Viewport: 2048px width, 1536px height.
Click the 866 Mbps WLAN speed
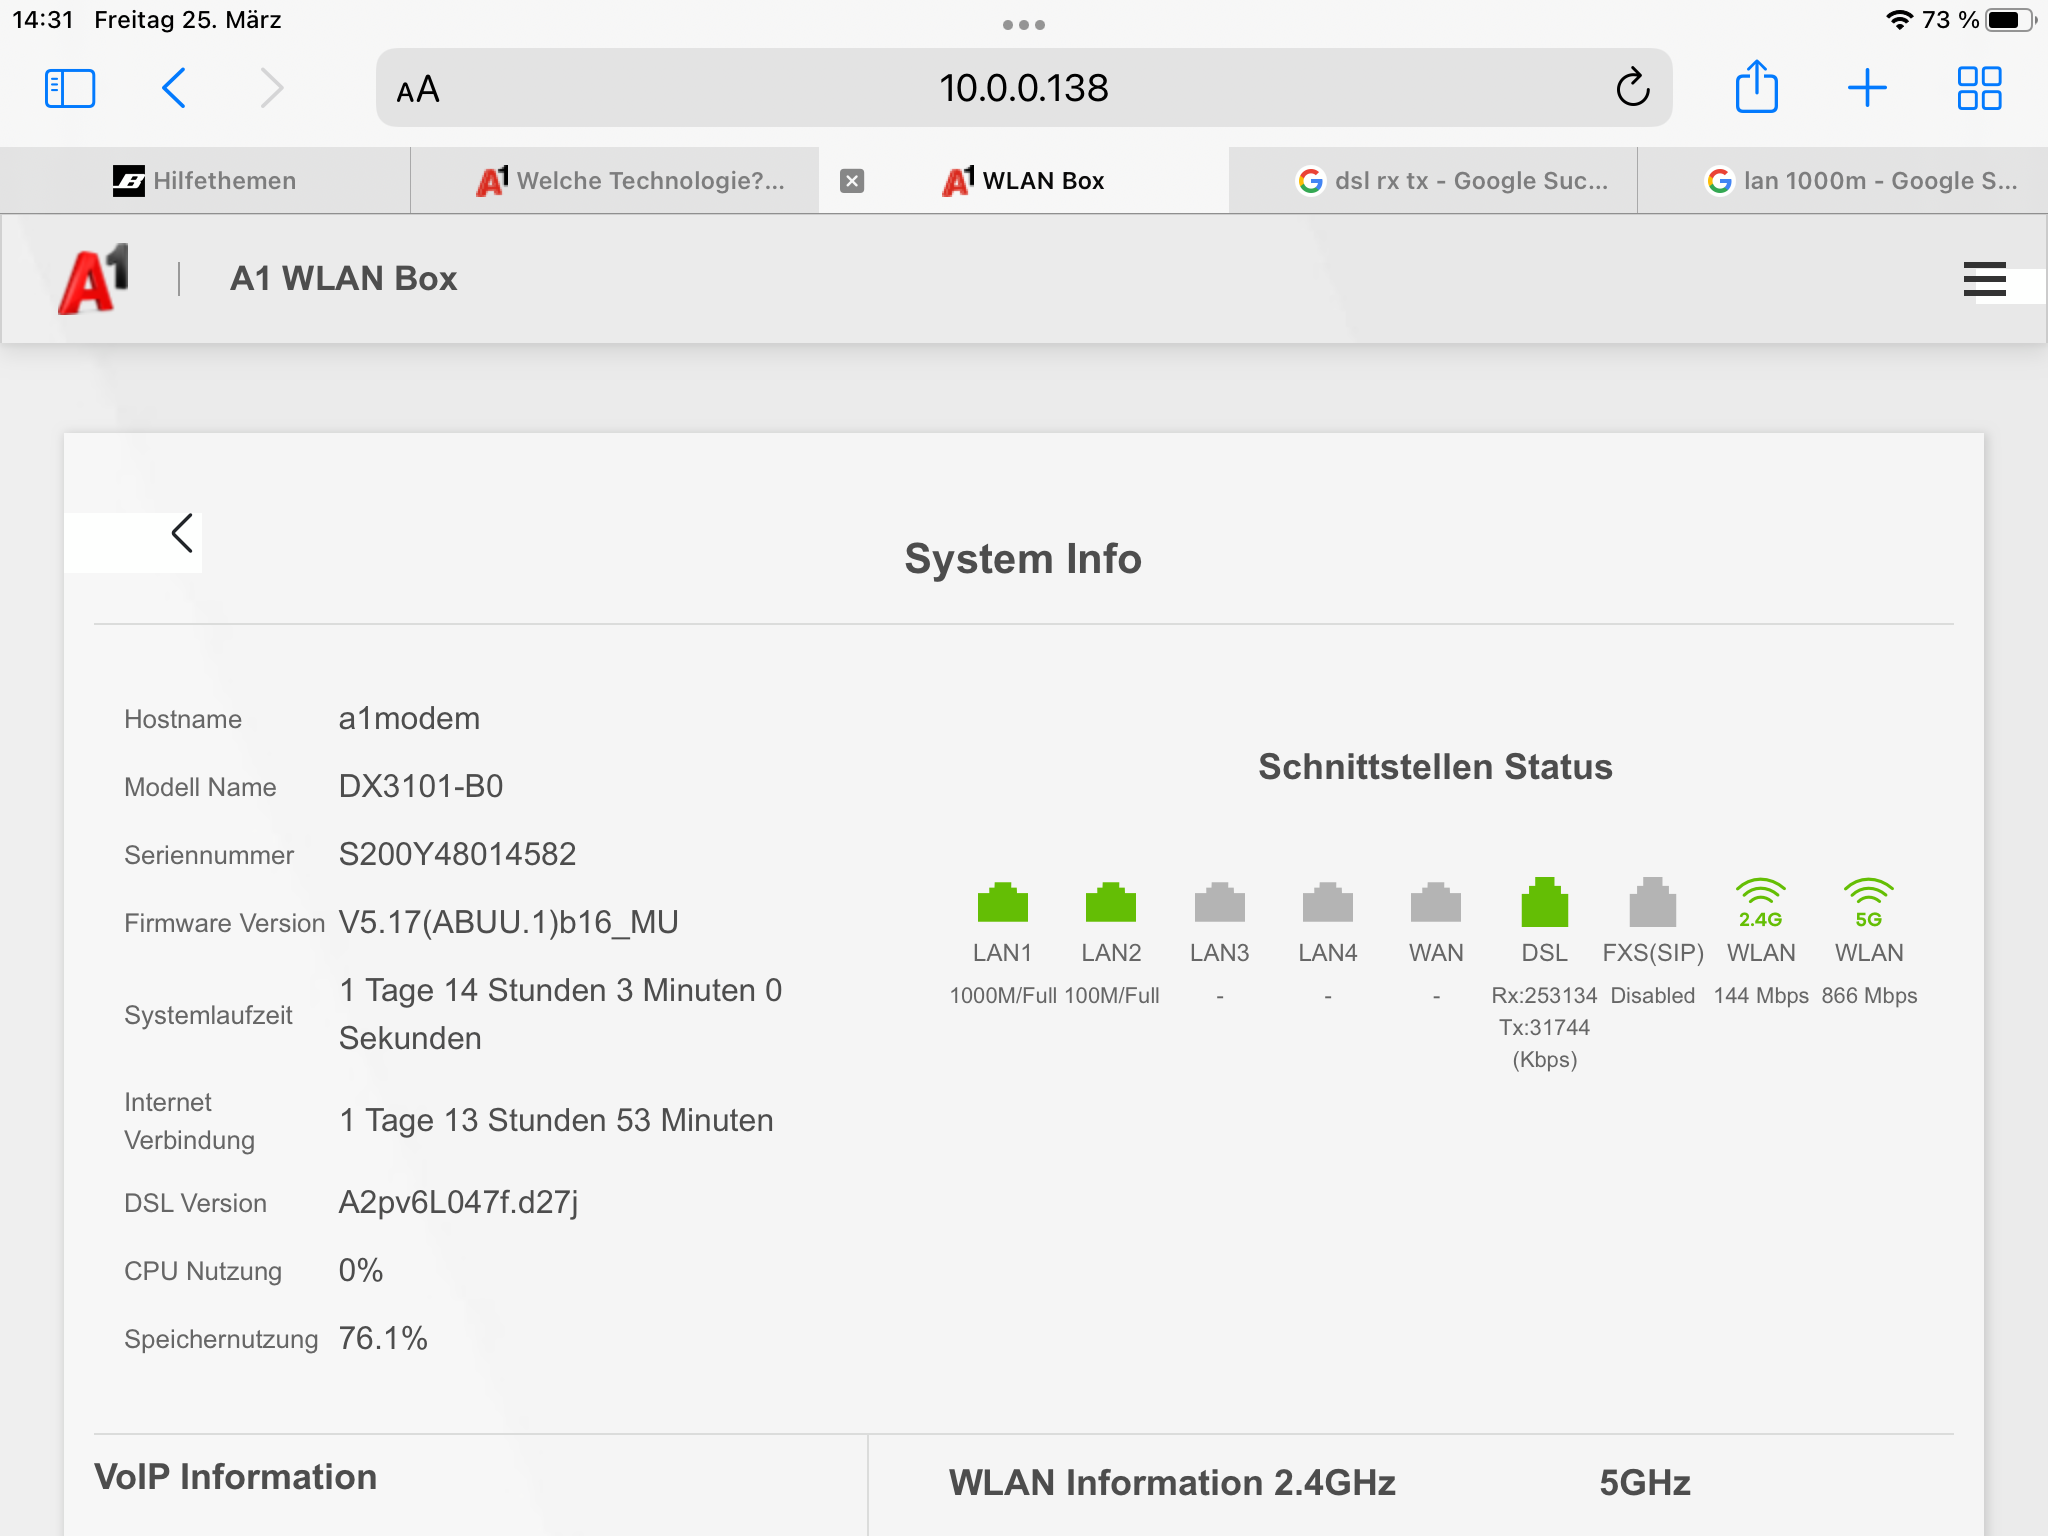1869,996
